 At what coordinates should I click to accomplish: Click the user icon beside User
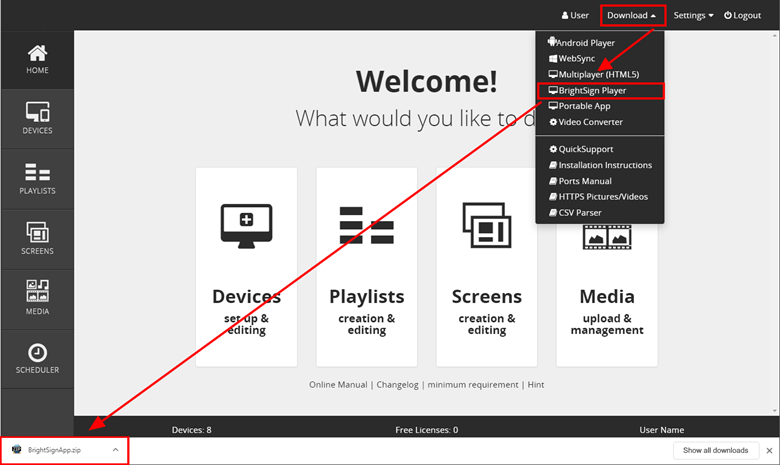[x=565, y=15]
